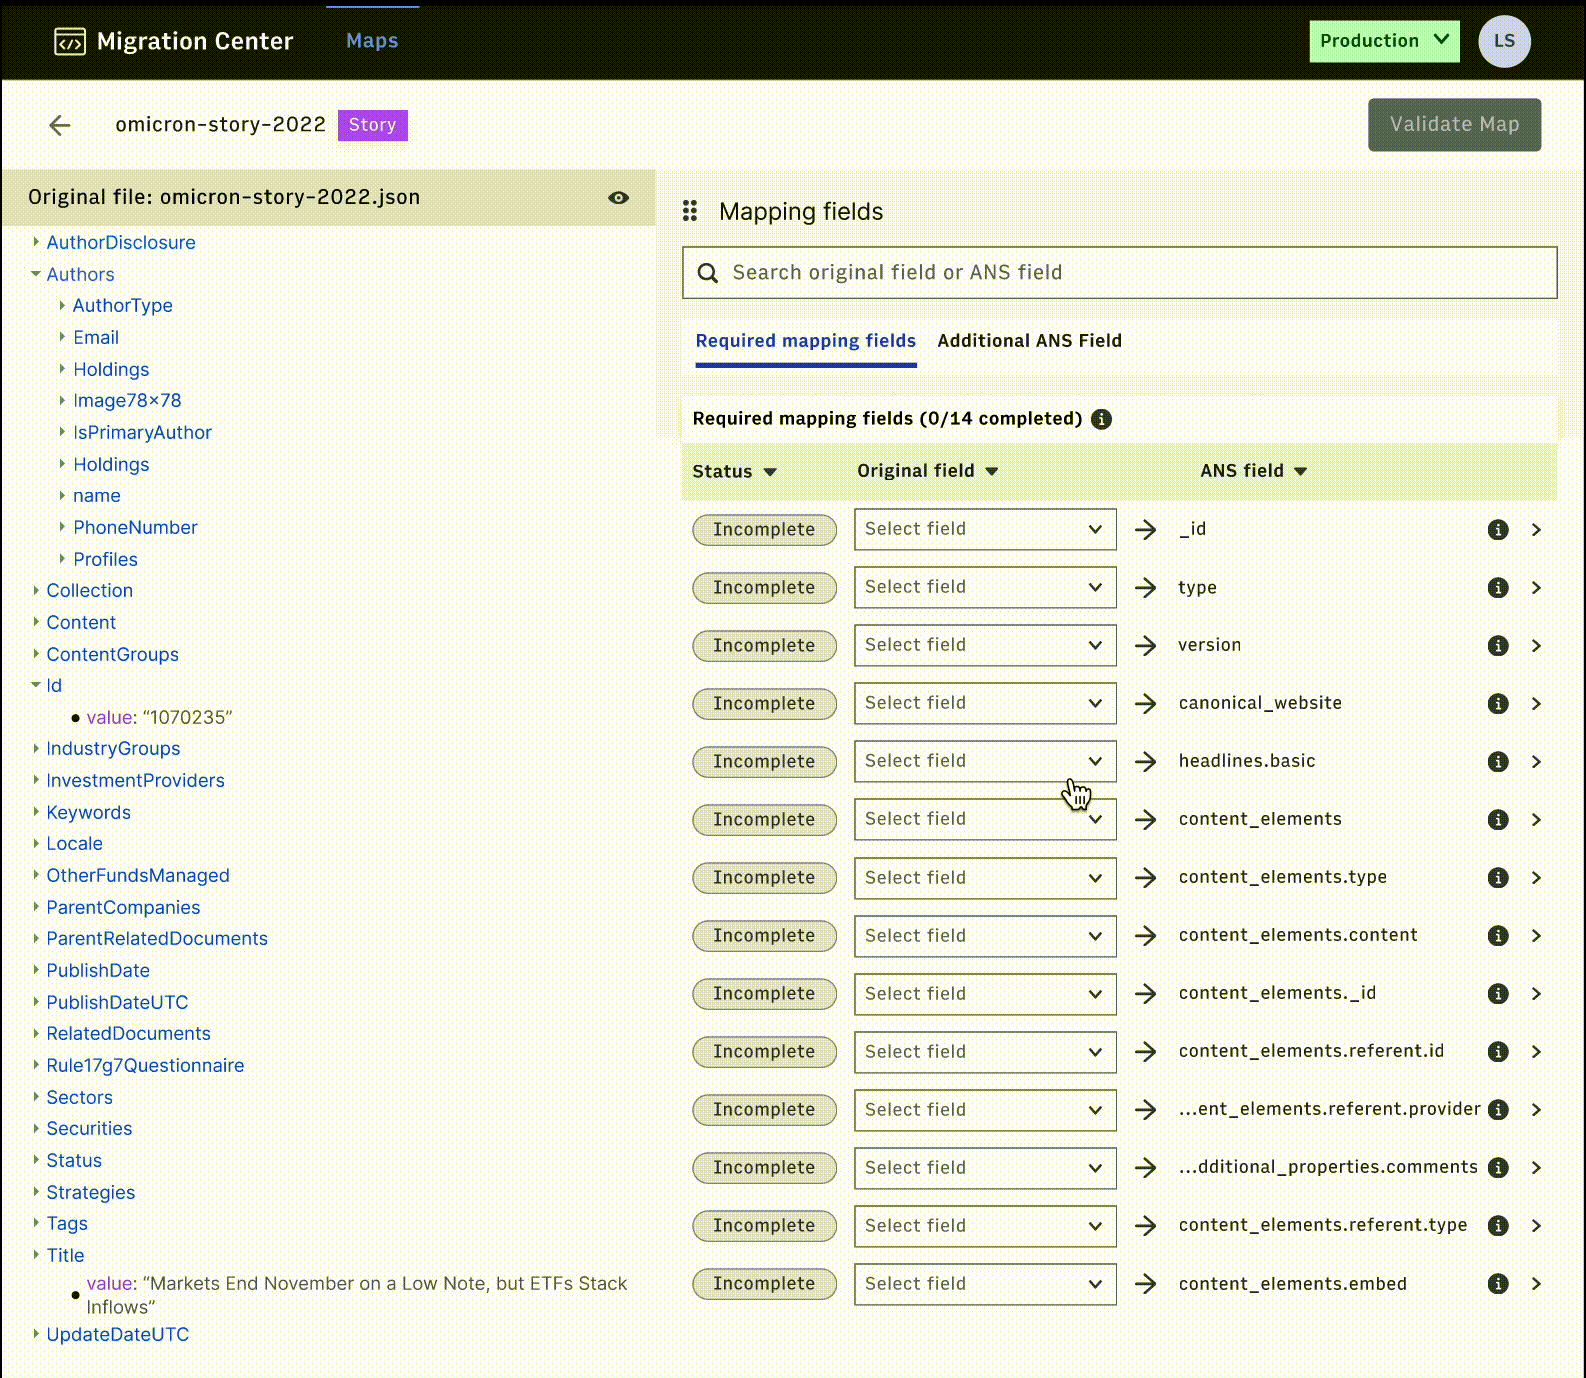Expand the Securities tree node
The height and width of the screenshot is (1378, 1586).
coord(36,1128)
